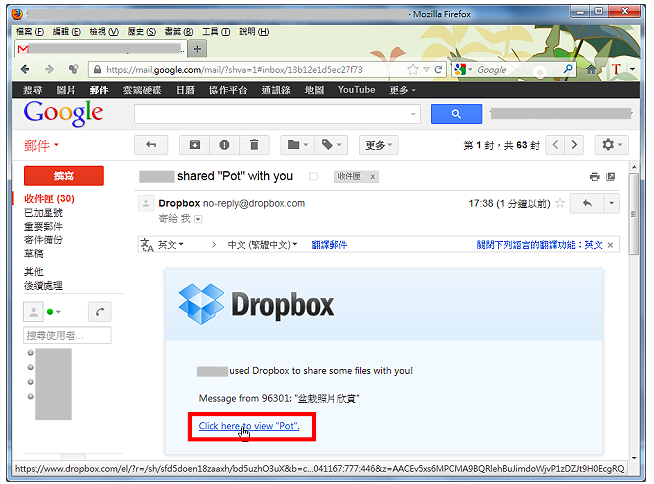Open a new tab with the plus button
Viewport: 654px width, 484px height.
[x=197, y=49]
